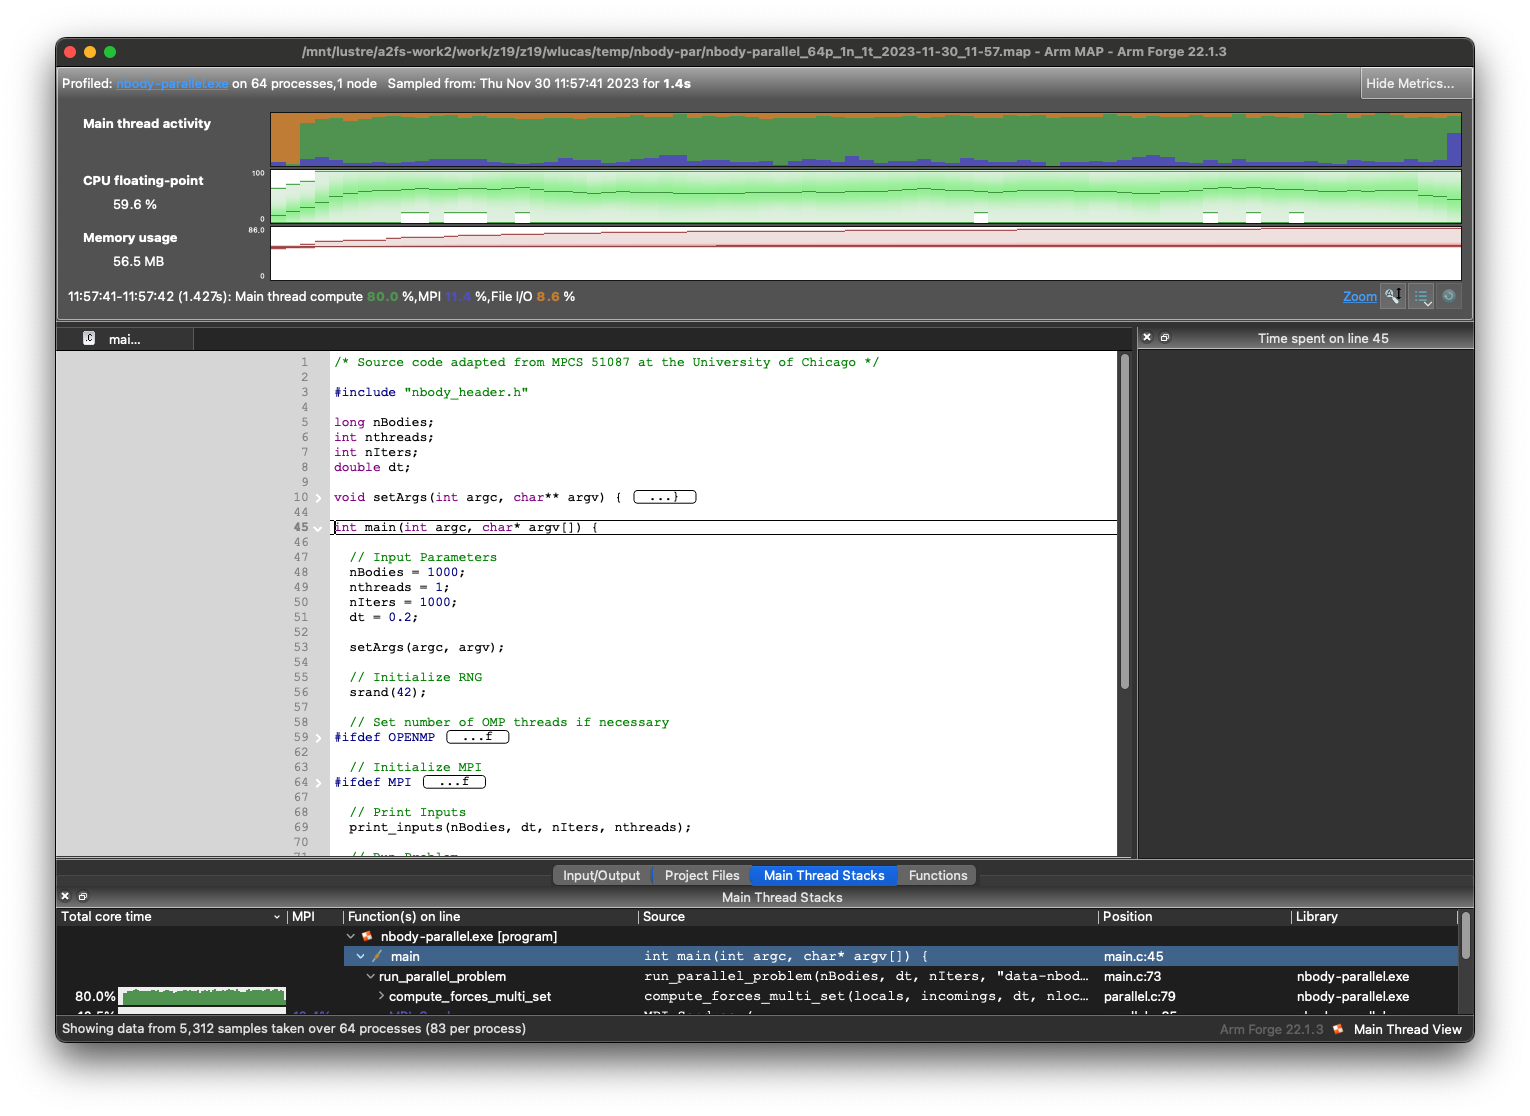The width and height of the screenshot is (1530, 1116).
Task: Open the metrics list dropdown icon
Action: click(1422, 296)
